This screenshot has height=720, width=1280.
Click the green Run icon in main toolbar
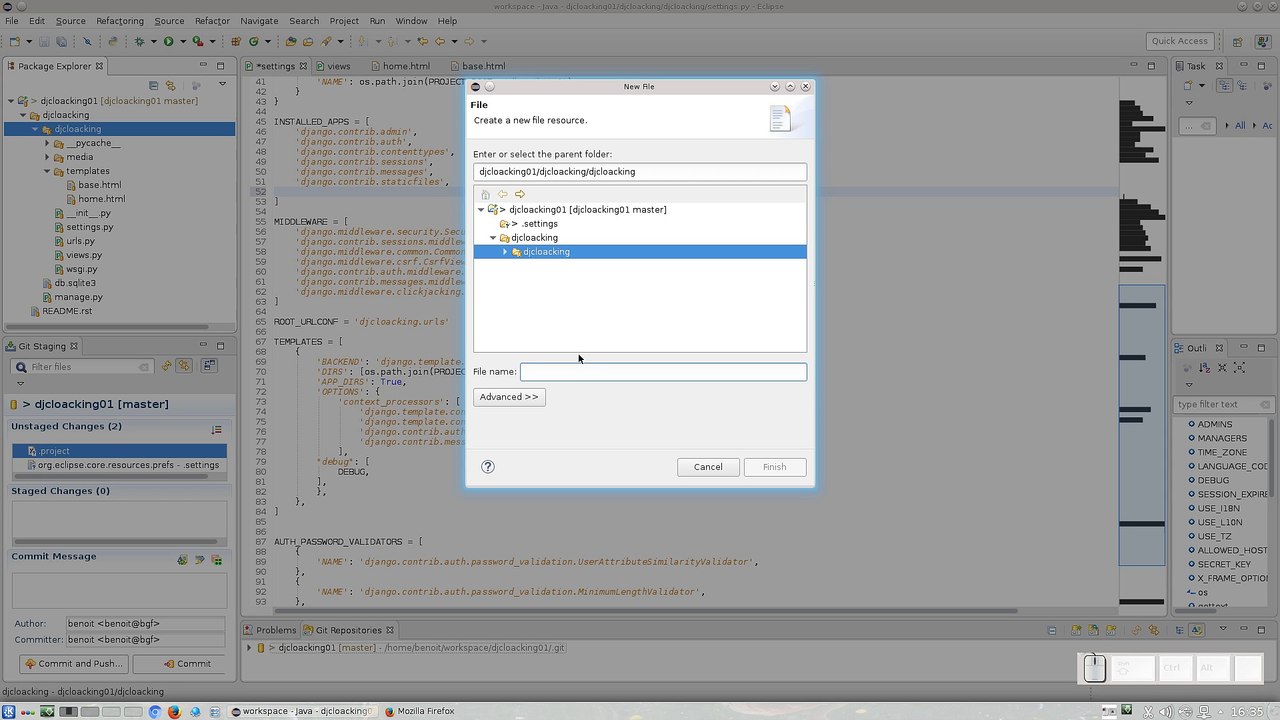[168, 41]
